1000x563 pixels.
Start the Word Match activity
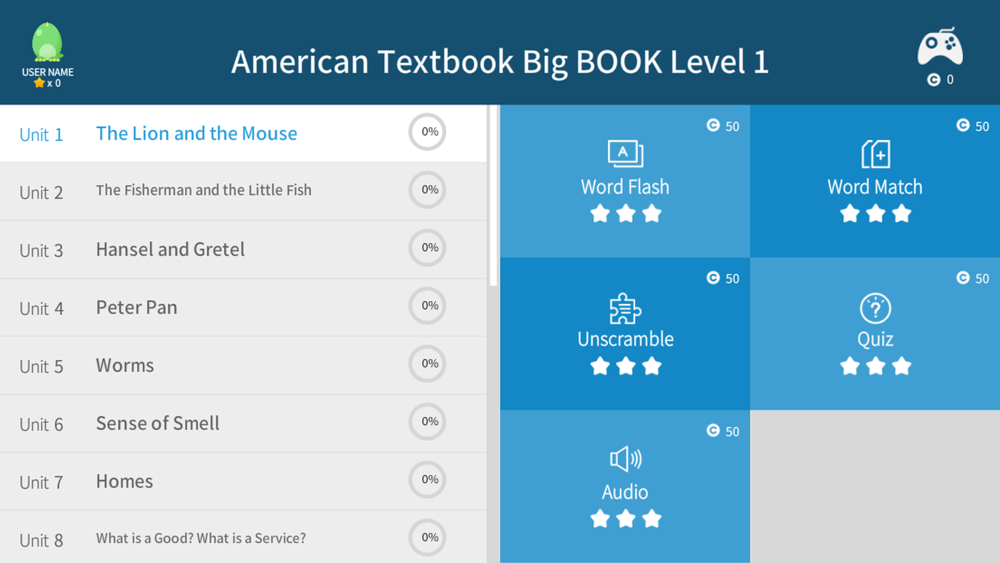click(x=875, y=181)
